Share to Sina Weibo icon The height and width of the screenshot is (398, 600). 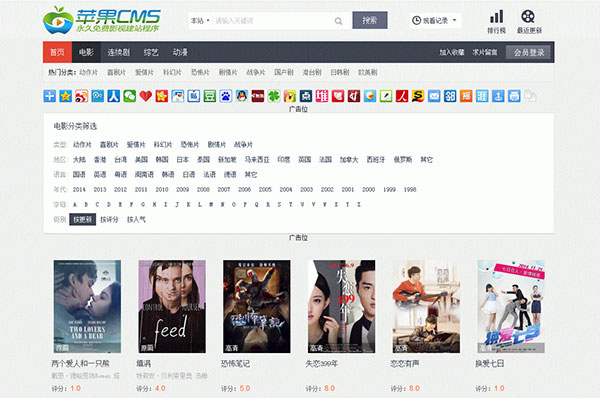pos(82,96)
